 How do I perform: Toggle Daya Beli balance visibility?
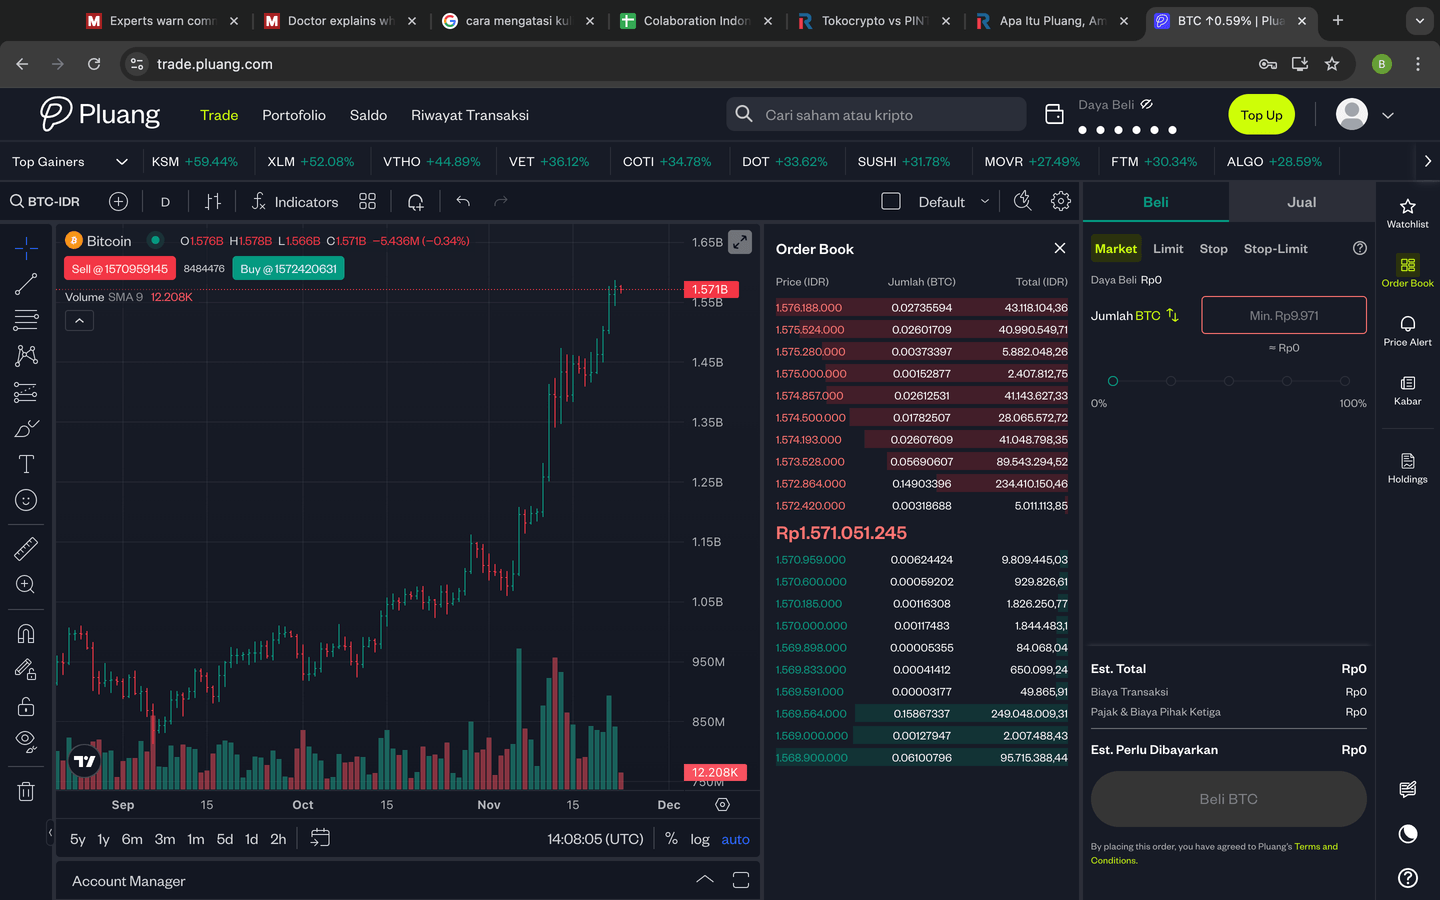point(1147,104)
